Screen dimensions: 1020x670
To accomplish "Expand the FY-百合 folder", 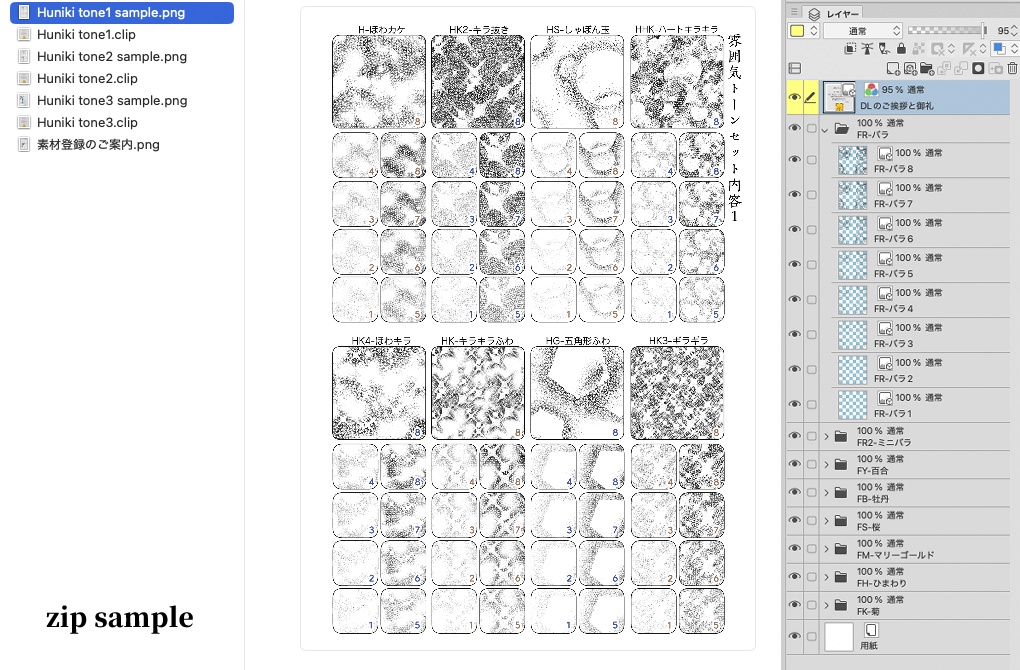I will pyautogui.click(x=826, y=464).
